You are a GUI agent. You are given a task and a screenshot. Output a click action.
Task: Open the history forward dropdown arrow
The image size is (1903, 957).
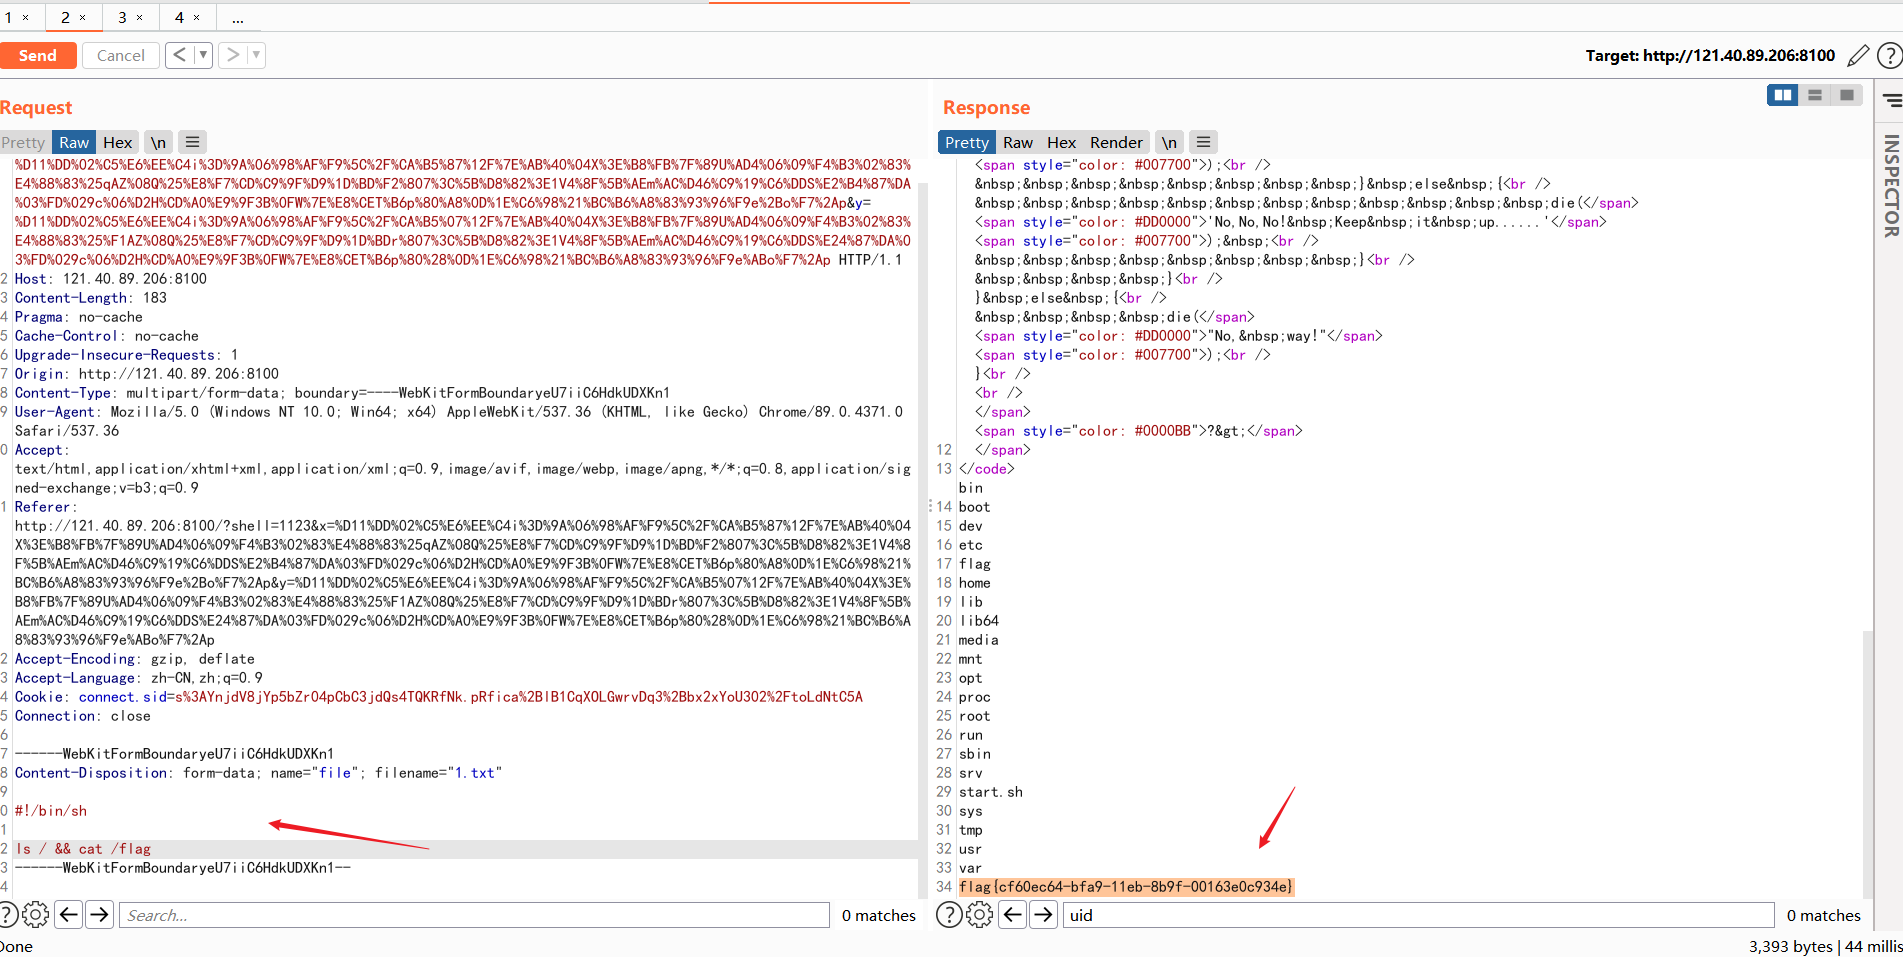(x=257, y=55)
